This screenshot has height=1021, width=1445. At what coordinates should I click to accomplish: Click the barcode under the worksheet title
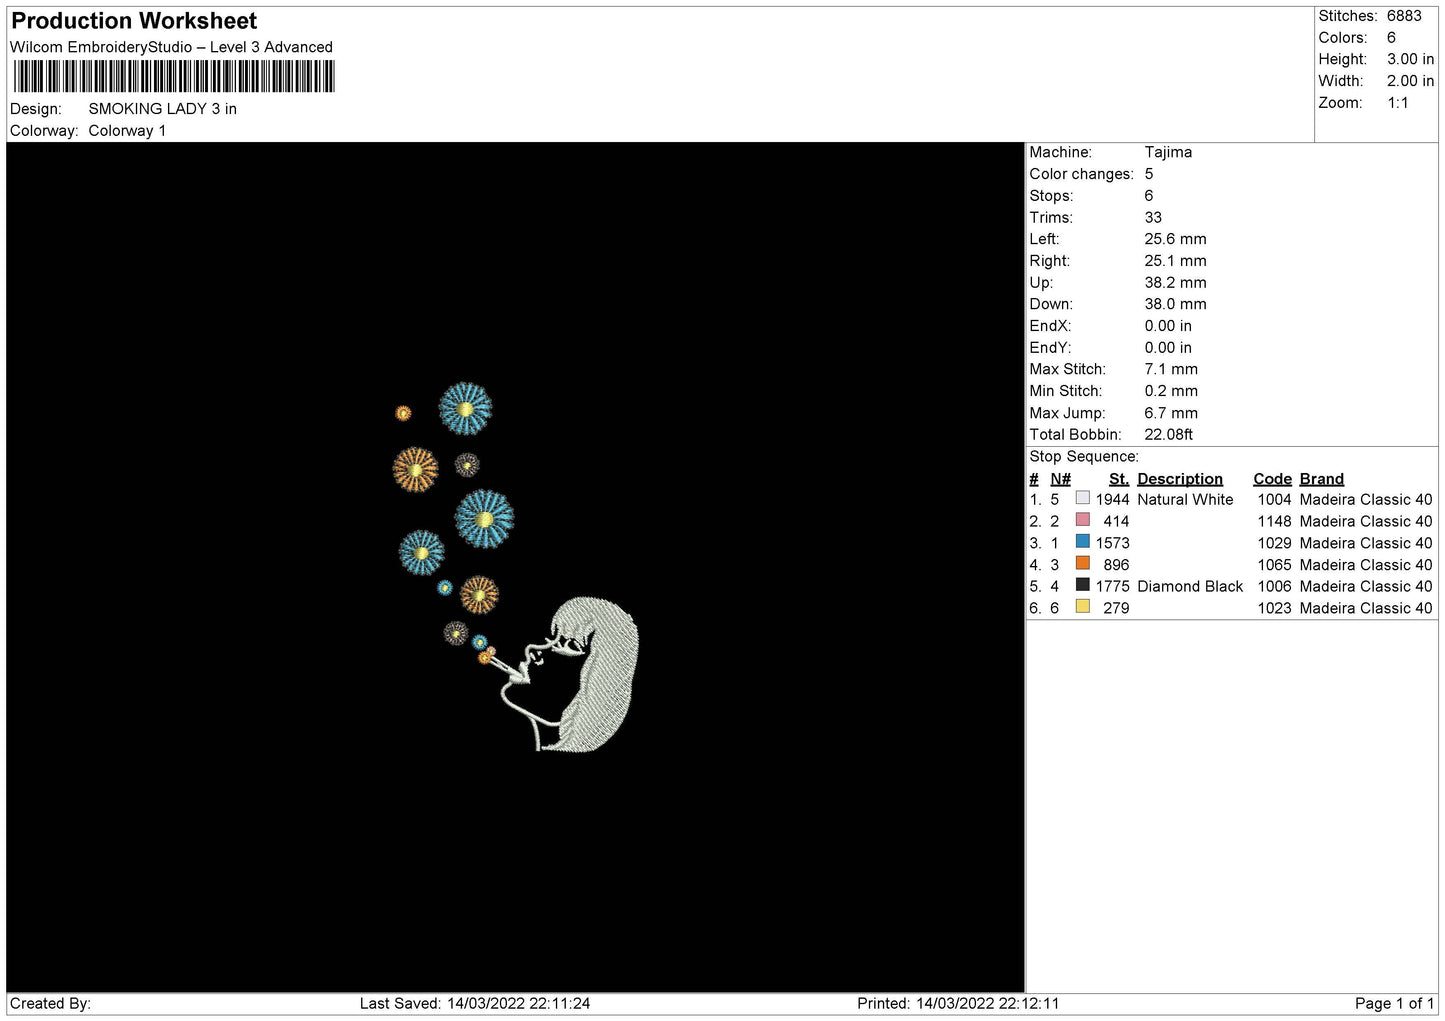click(x=174, y=77)
